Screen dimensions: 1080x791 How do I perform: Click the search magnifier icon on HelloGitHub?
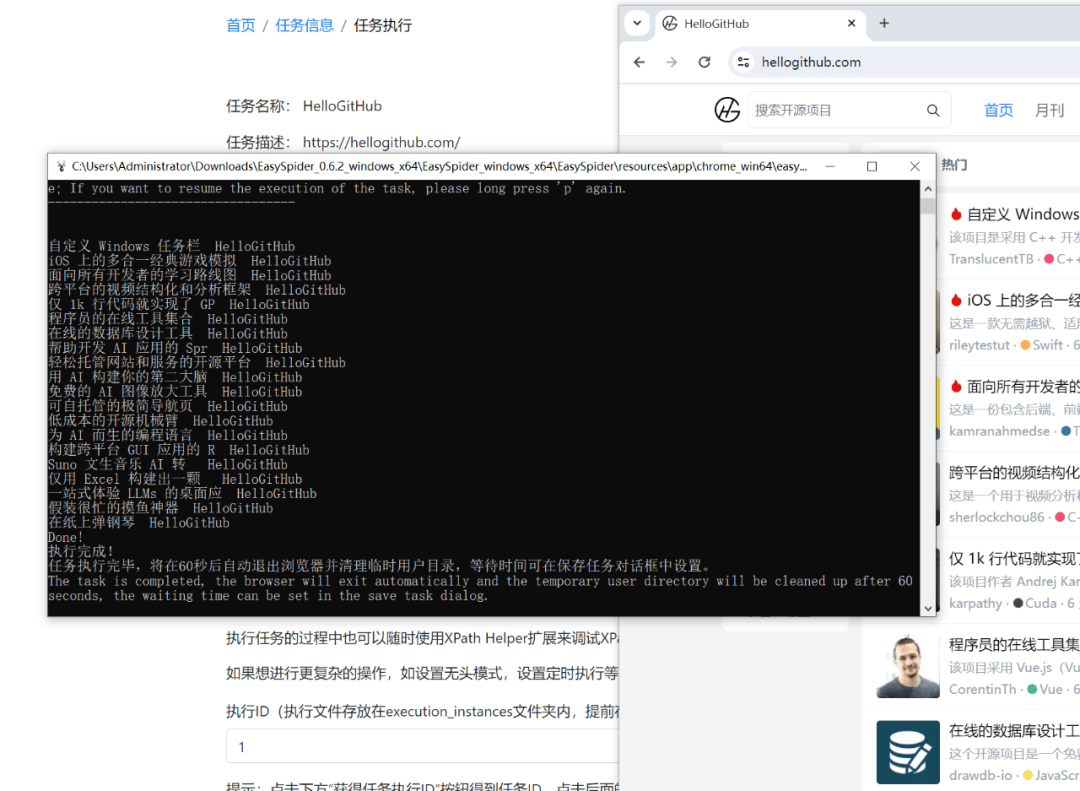click(x=933, y=110)
